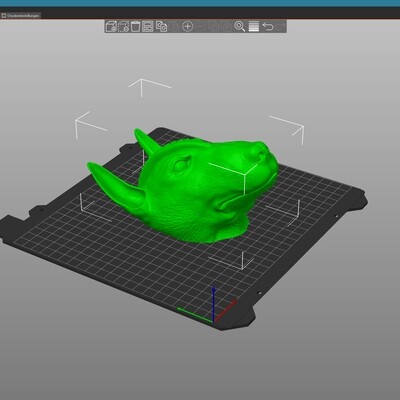Click the red X axis line
Screen dimensions: 400x400
coord(226,311)
